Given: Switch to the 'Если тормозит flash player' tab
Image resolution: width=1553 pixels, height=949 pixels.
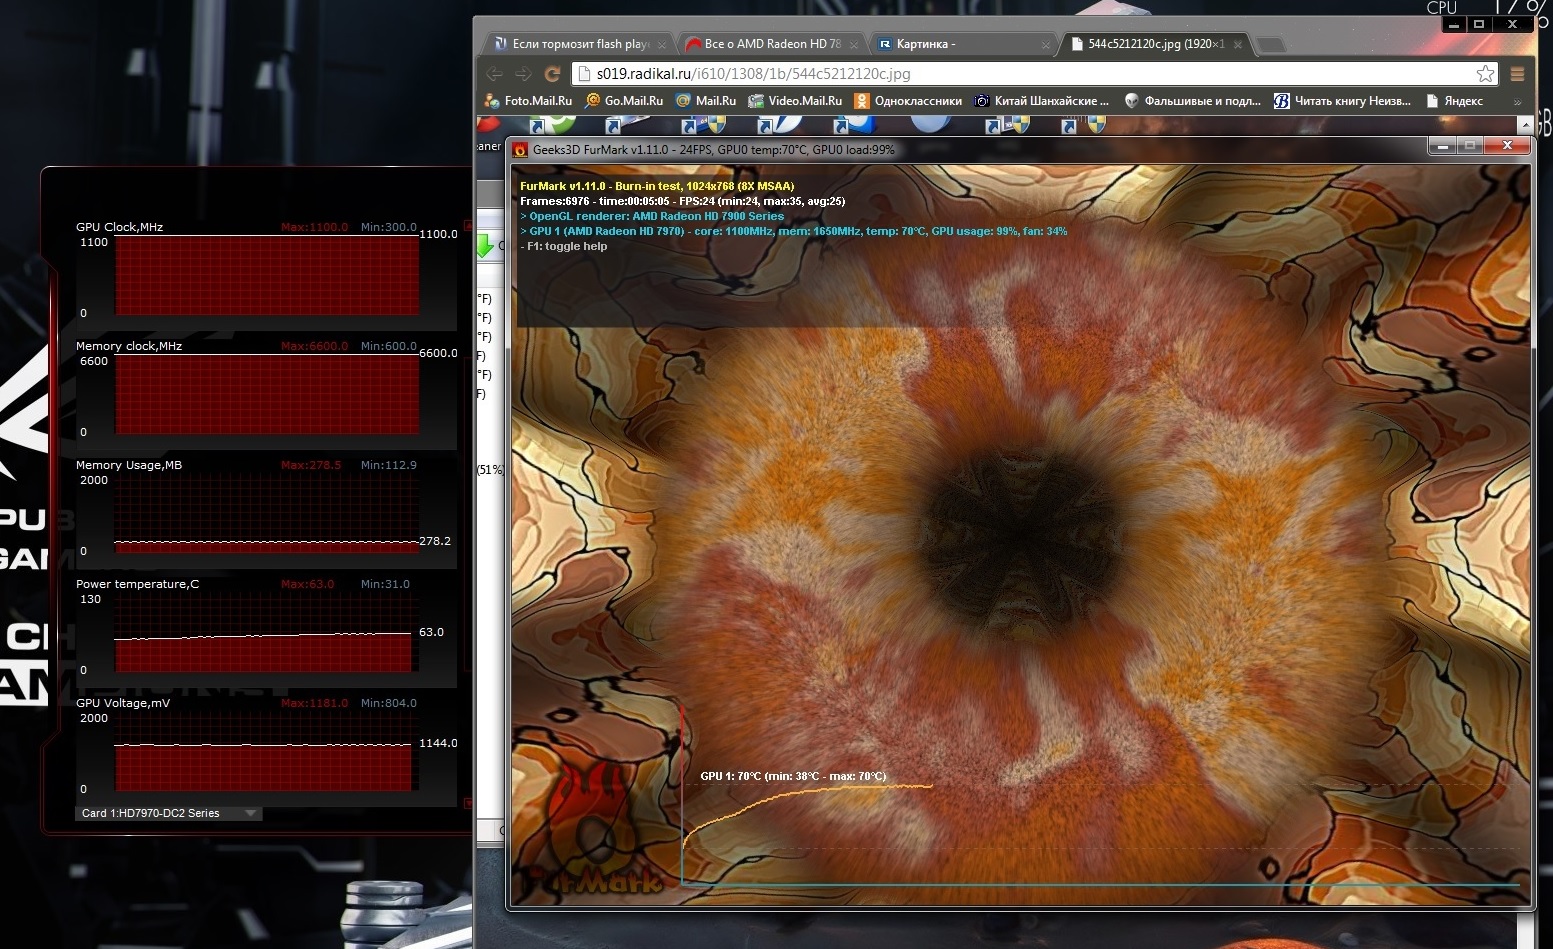Looking at the screenshot, I should [580, 44].
